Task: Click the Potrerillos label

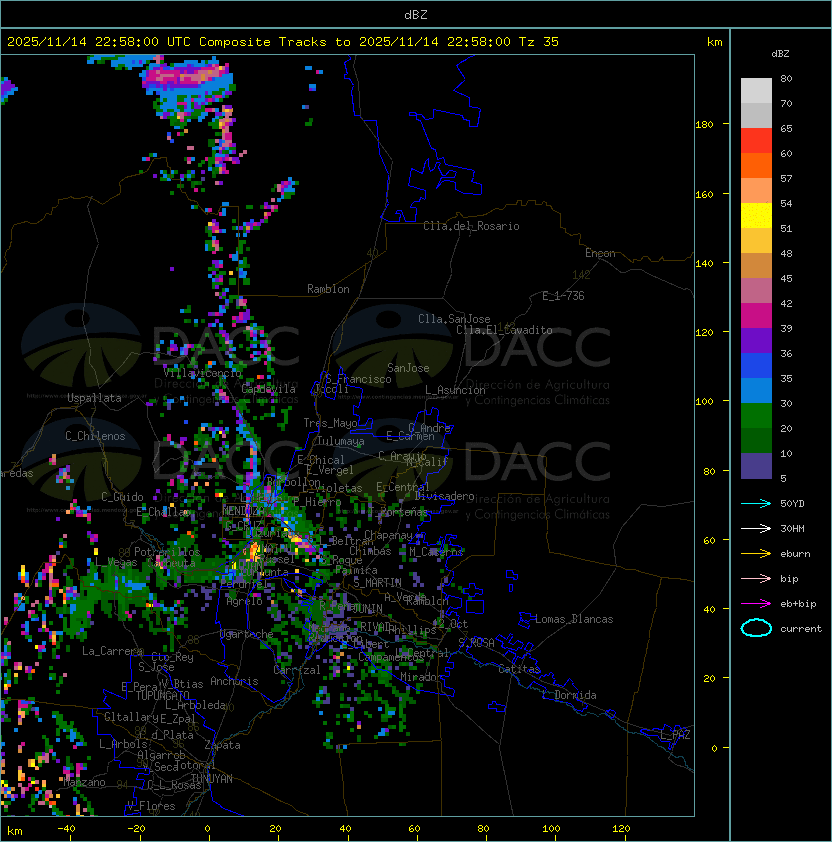Action: [167, 552]
